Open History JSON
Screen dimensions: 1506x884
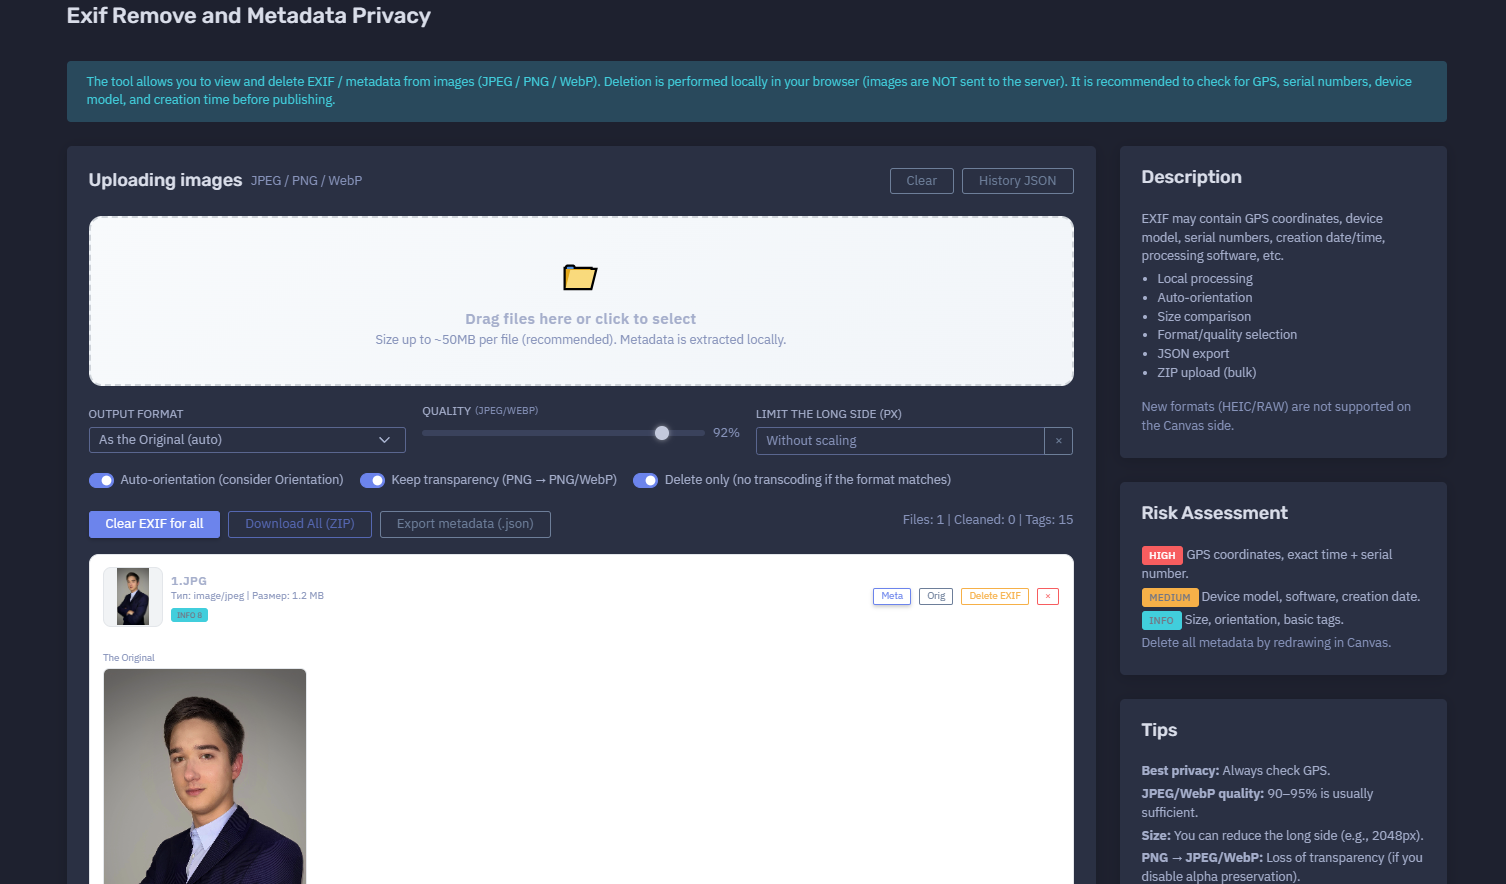[1017, 181]
